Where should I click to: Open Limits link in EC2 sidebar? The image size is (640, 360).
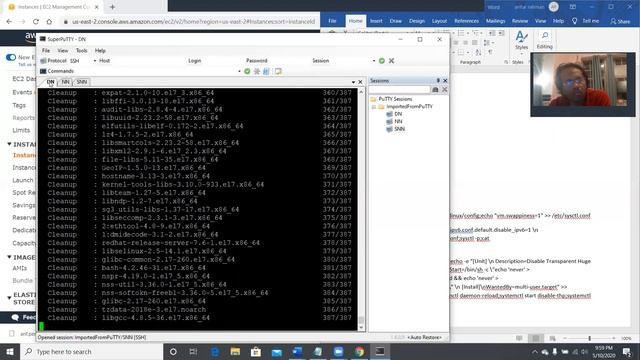click(x=21, y=130)
